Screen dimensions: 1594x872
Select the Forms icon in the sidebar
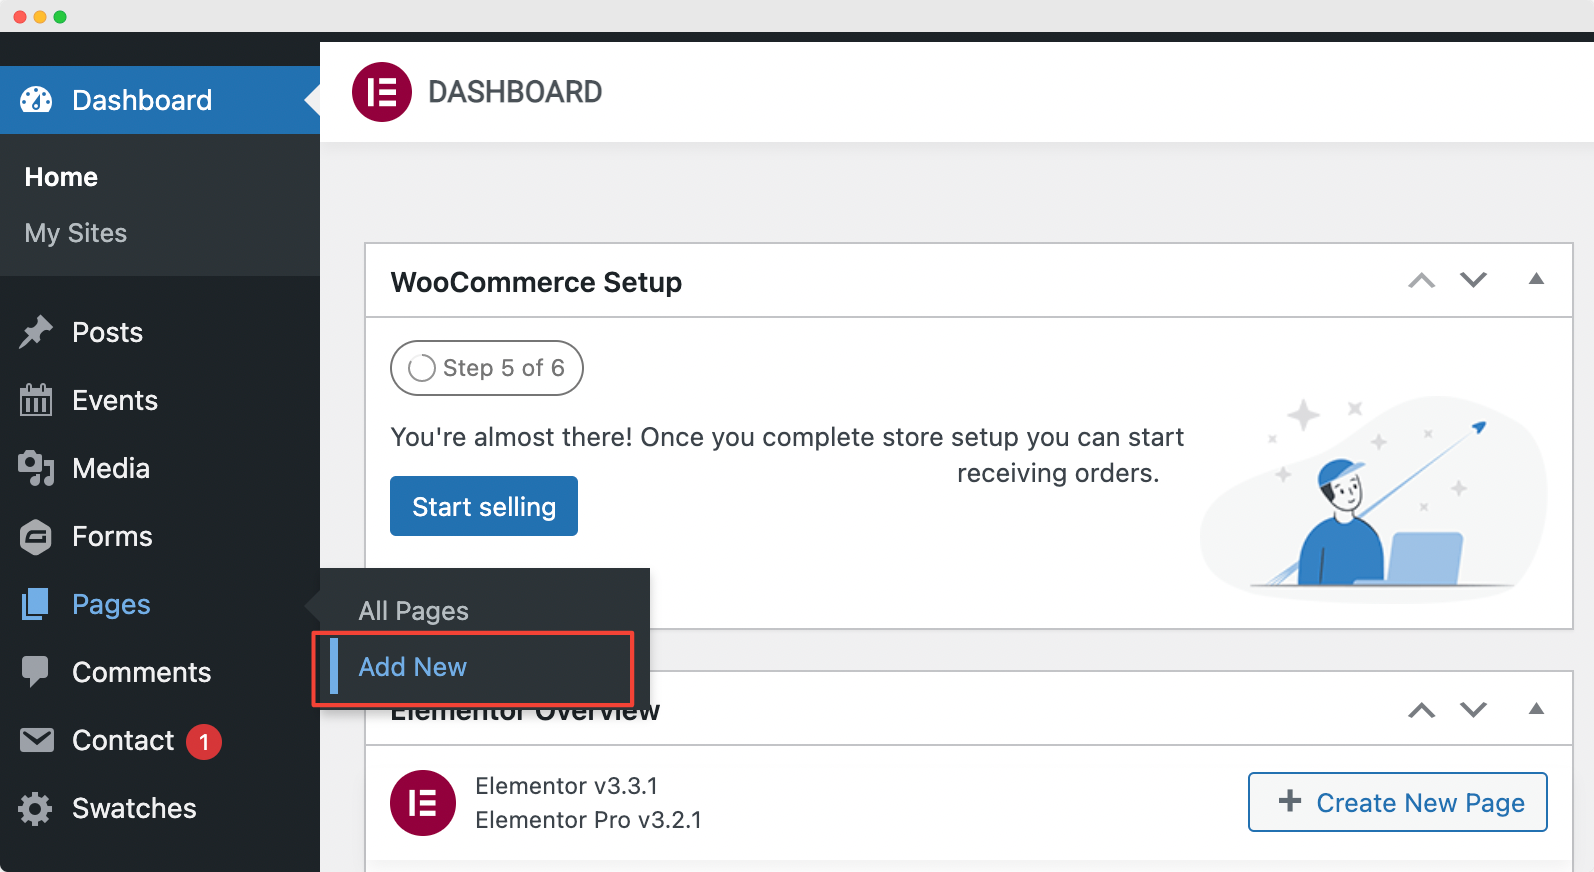(36, 536)
